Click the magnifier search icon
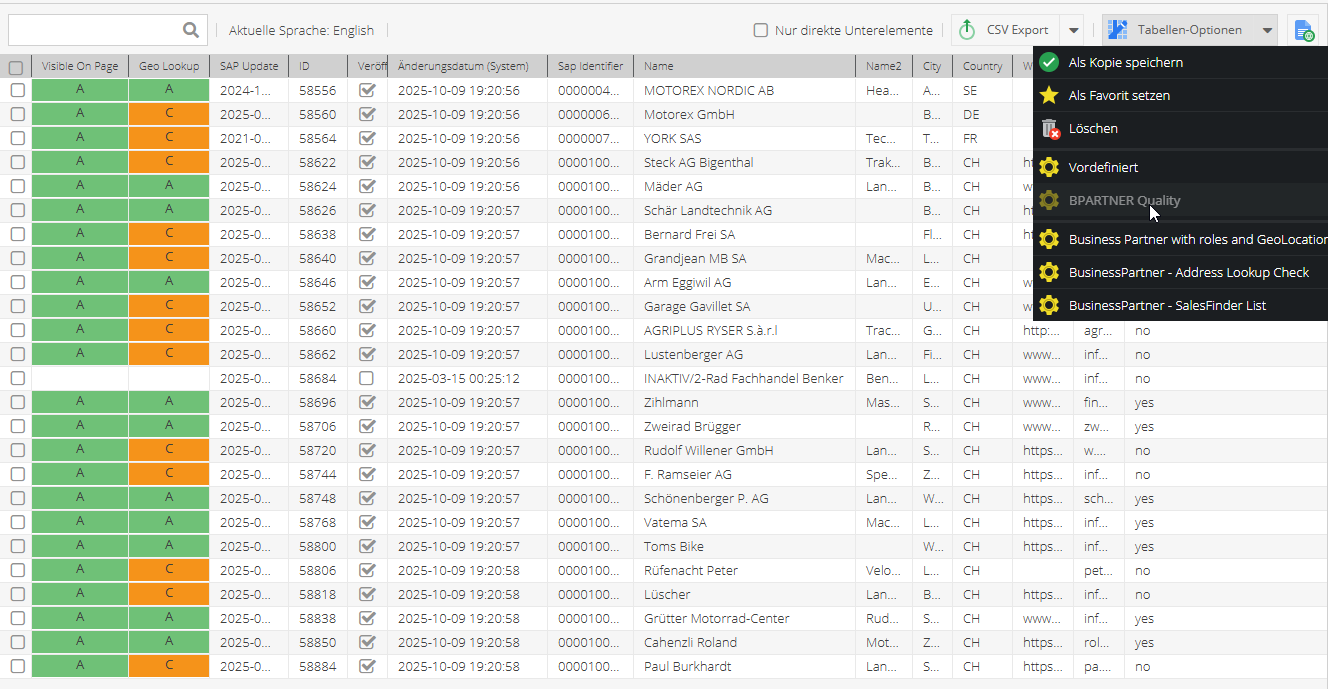 191,30
